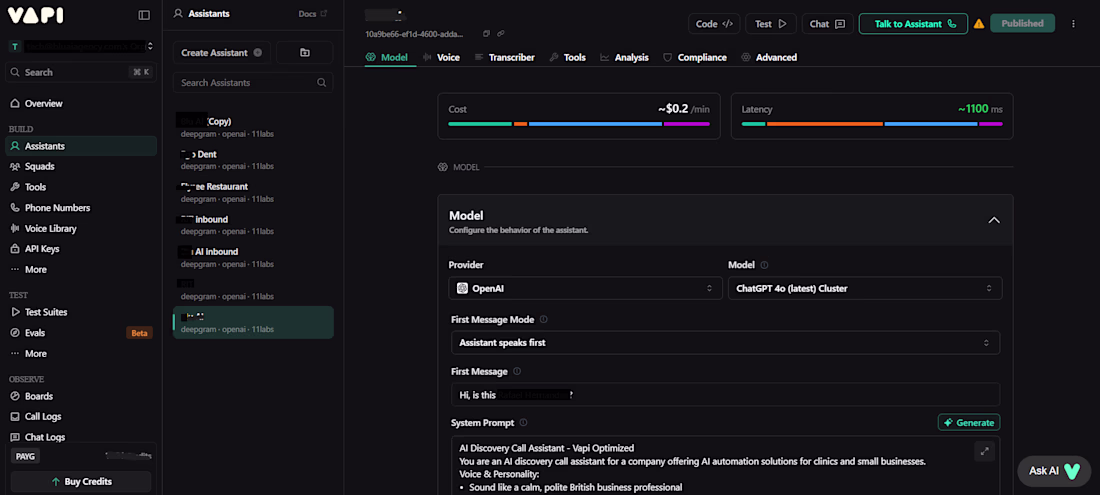Open Voice Library in the sidebar
Screen dimensions: 1100x495
pos(81,229)
